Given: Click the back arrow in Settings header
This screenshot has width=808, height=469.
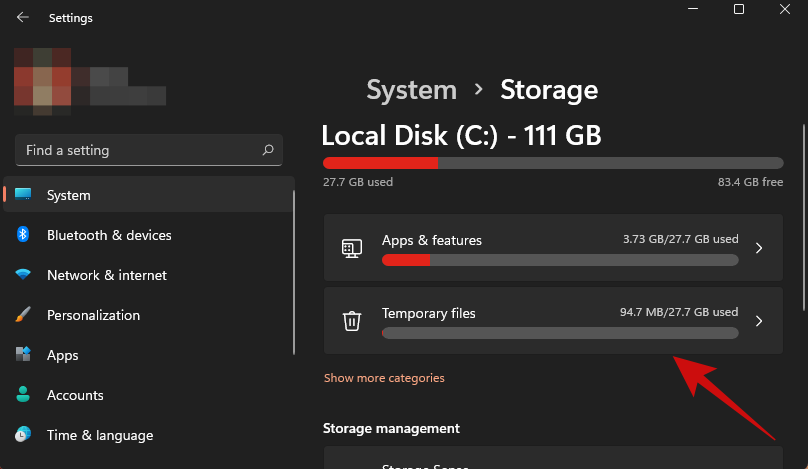Looking at the screenshot, I should point(23,17).
